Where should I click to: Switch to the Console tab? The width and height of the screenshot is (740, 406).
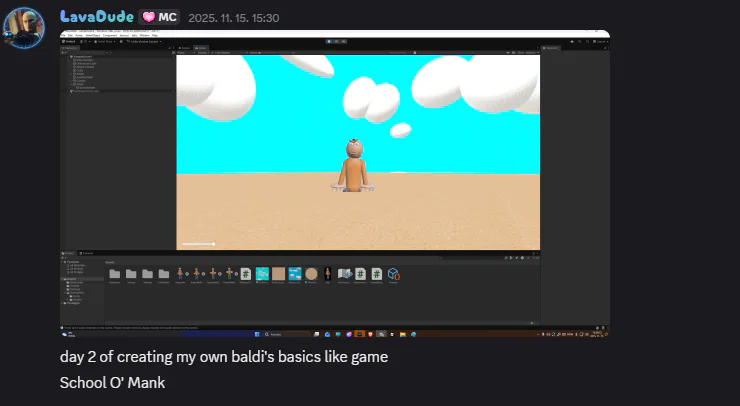click(x=87, y=254)
